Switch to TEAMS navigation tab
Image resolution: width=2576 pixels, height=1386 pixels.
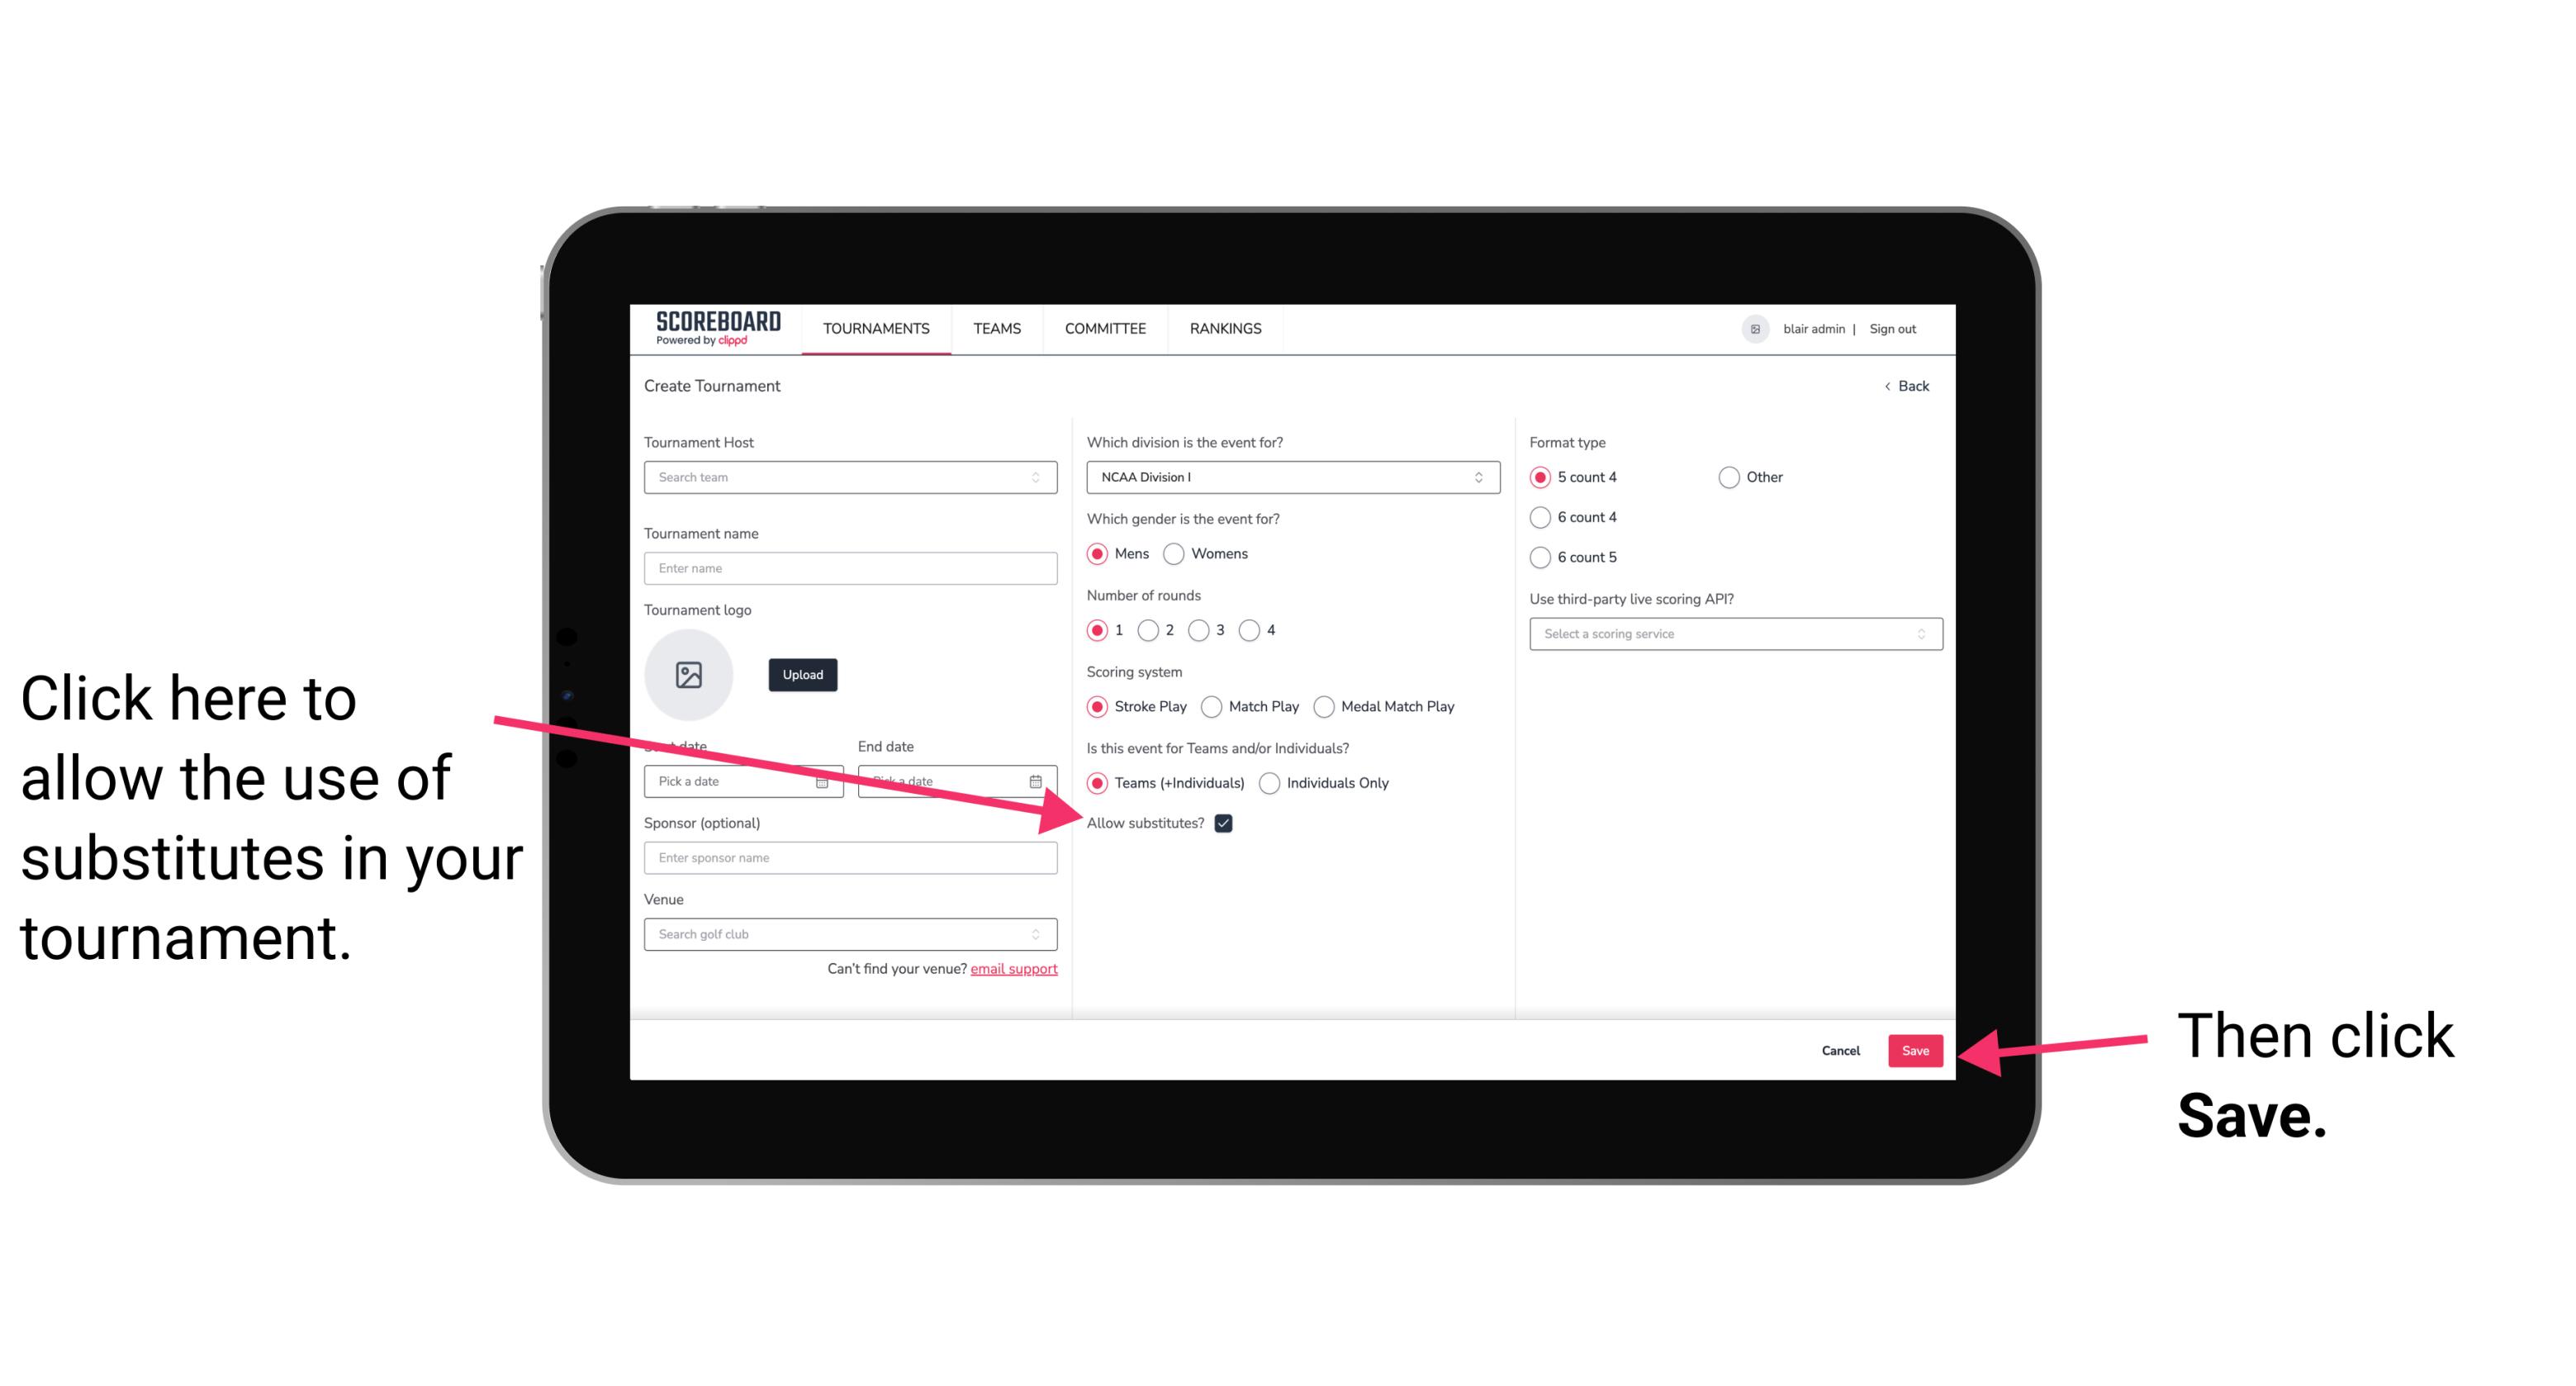click(x=994, y=328)
